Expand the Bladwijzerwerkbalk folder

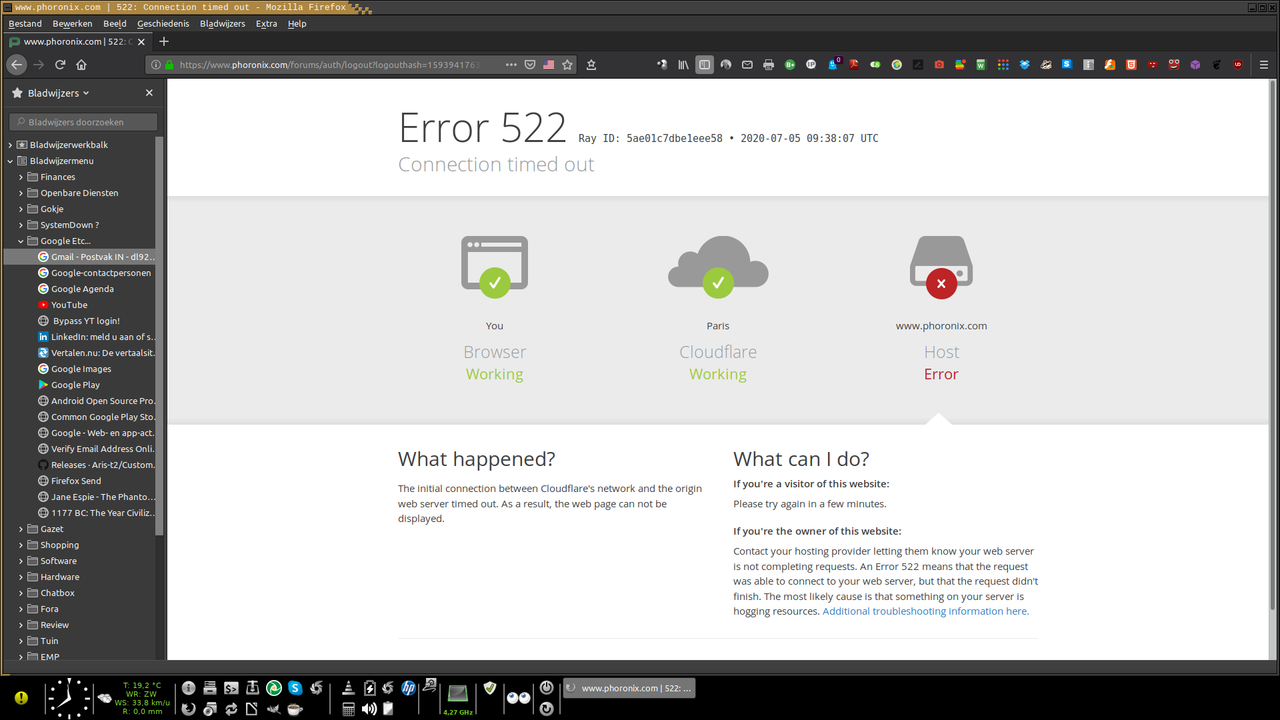(10, 145)
